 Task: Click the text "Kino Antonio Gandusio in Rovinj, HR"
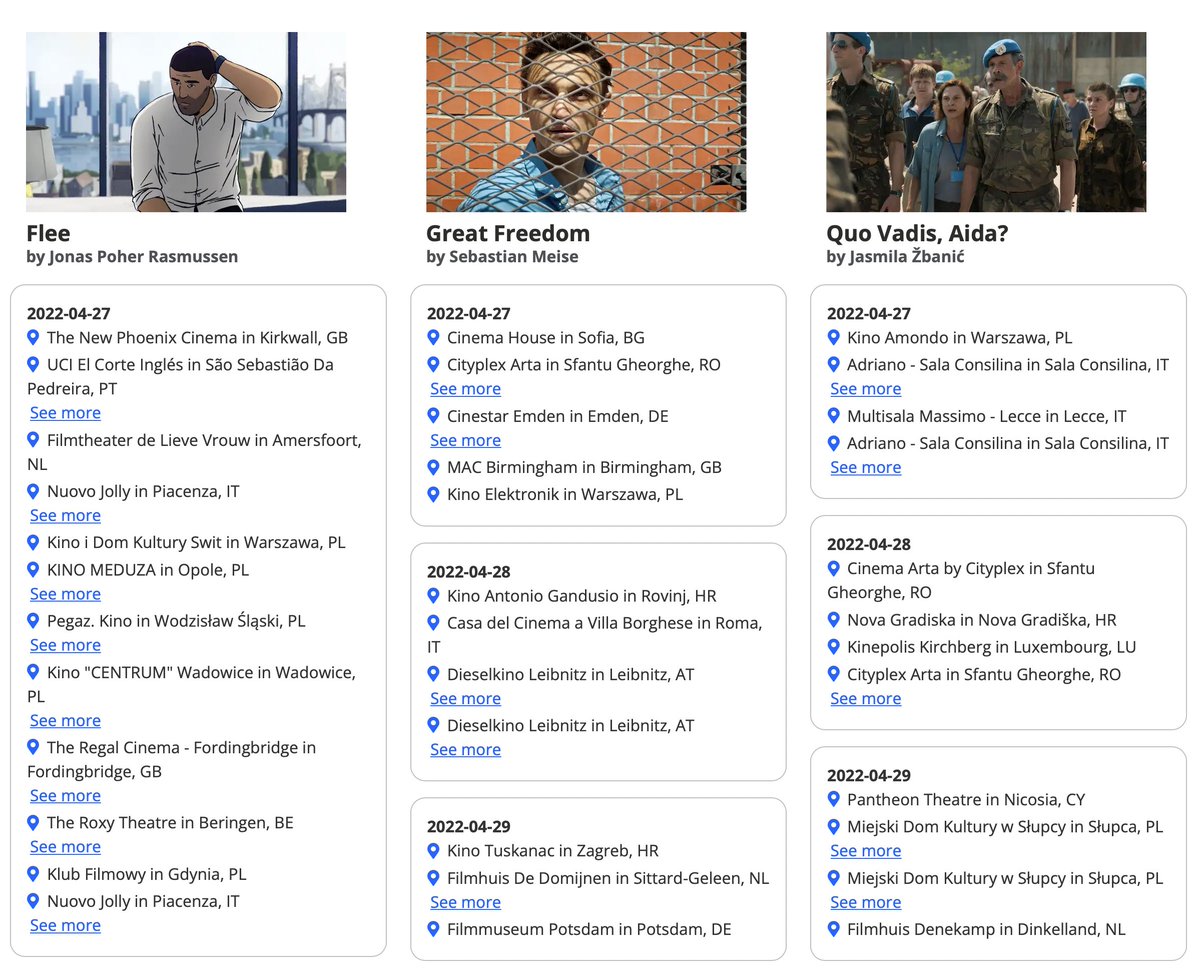(582, 596)
